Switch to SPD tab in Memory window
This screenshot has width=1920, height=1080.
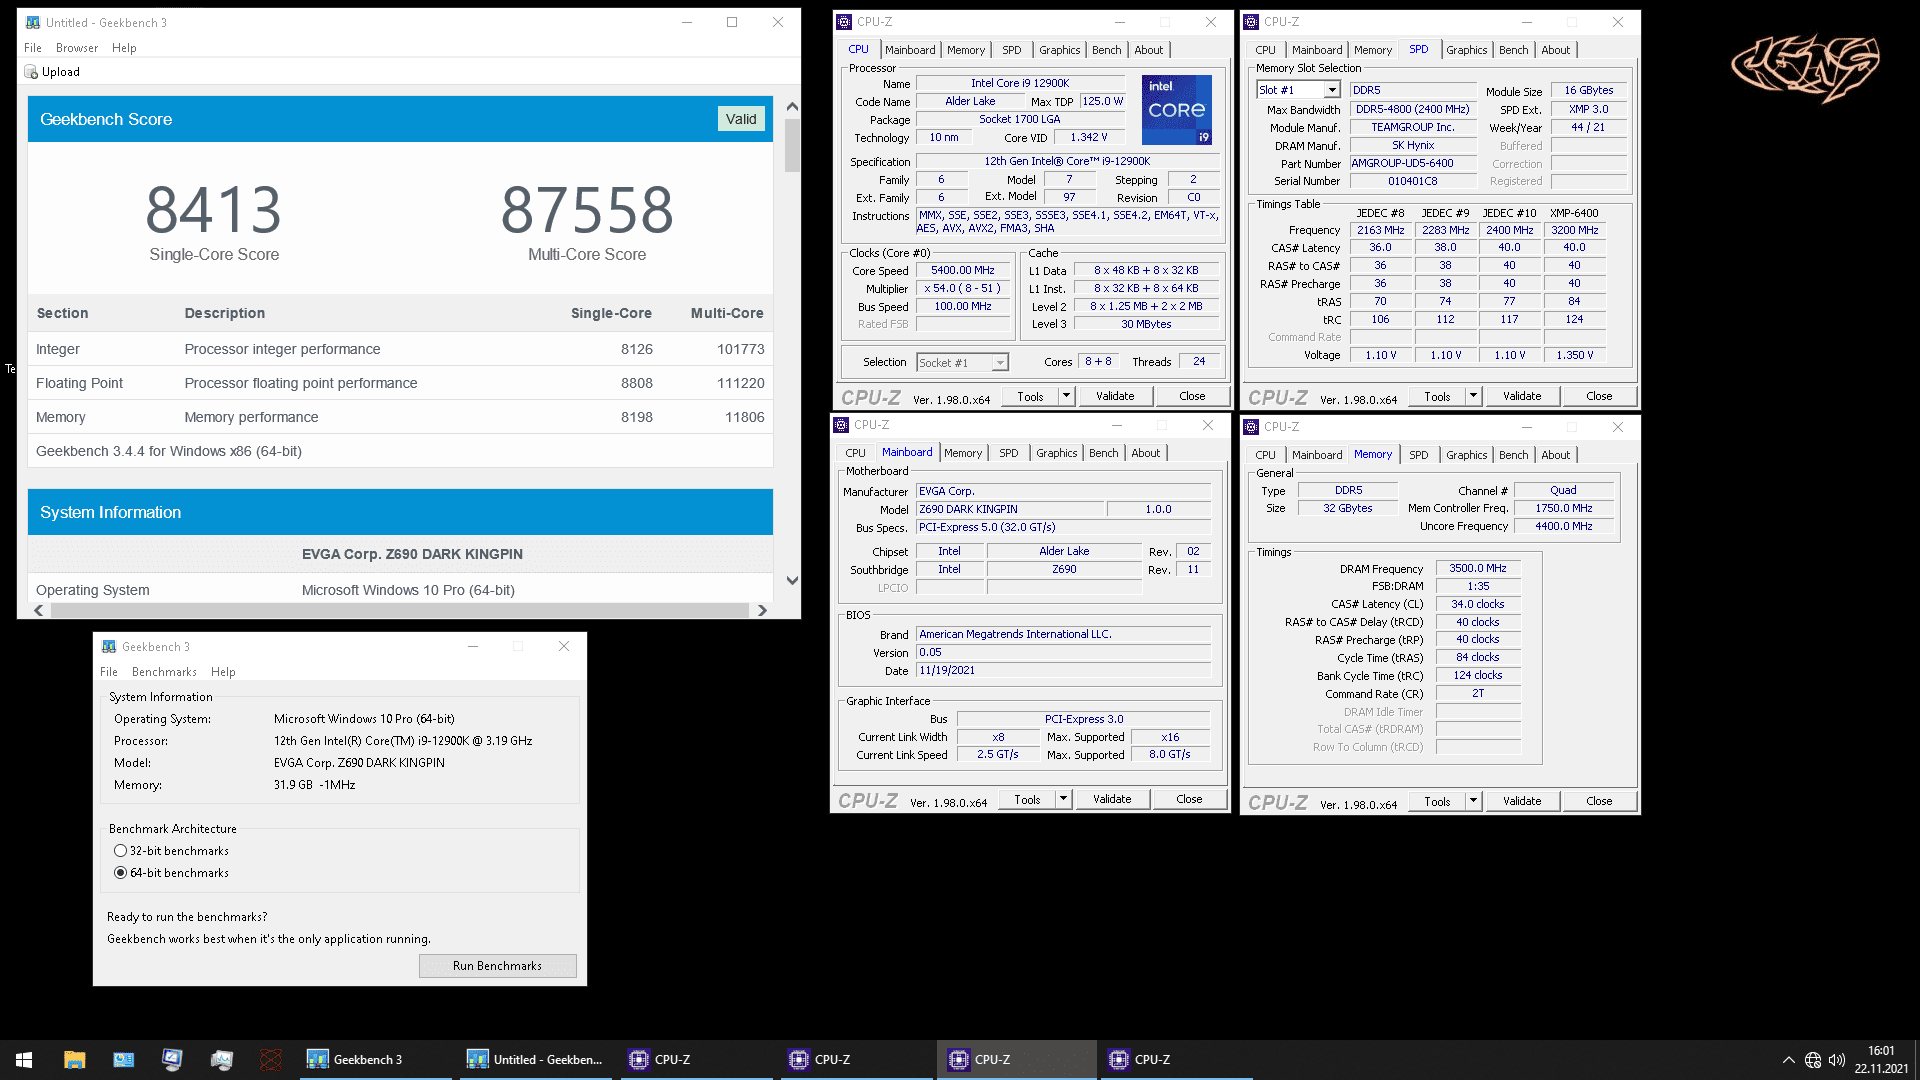(1418, 455)
